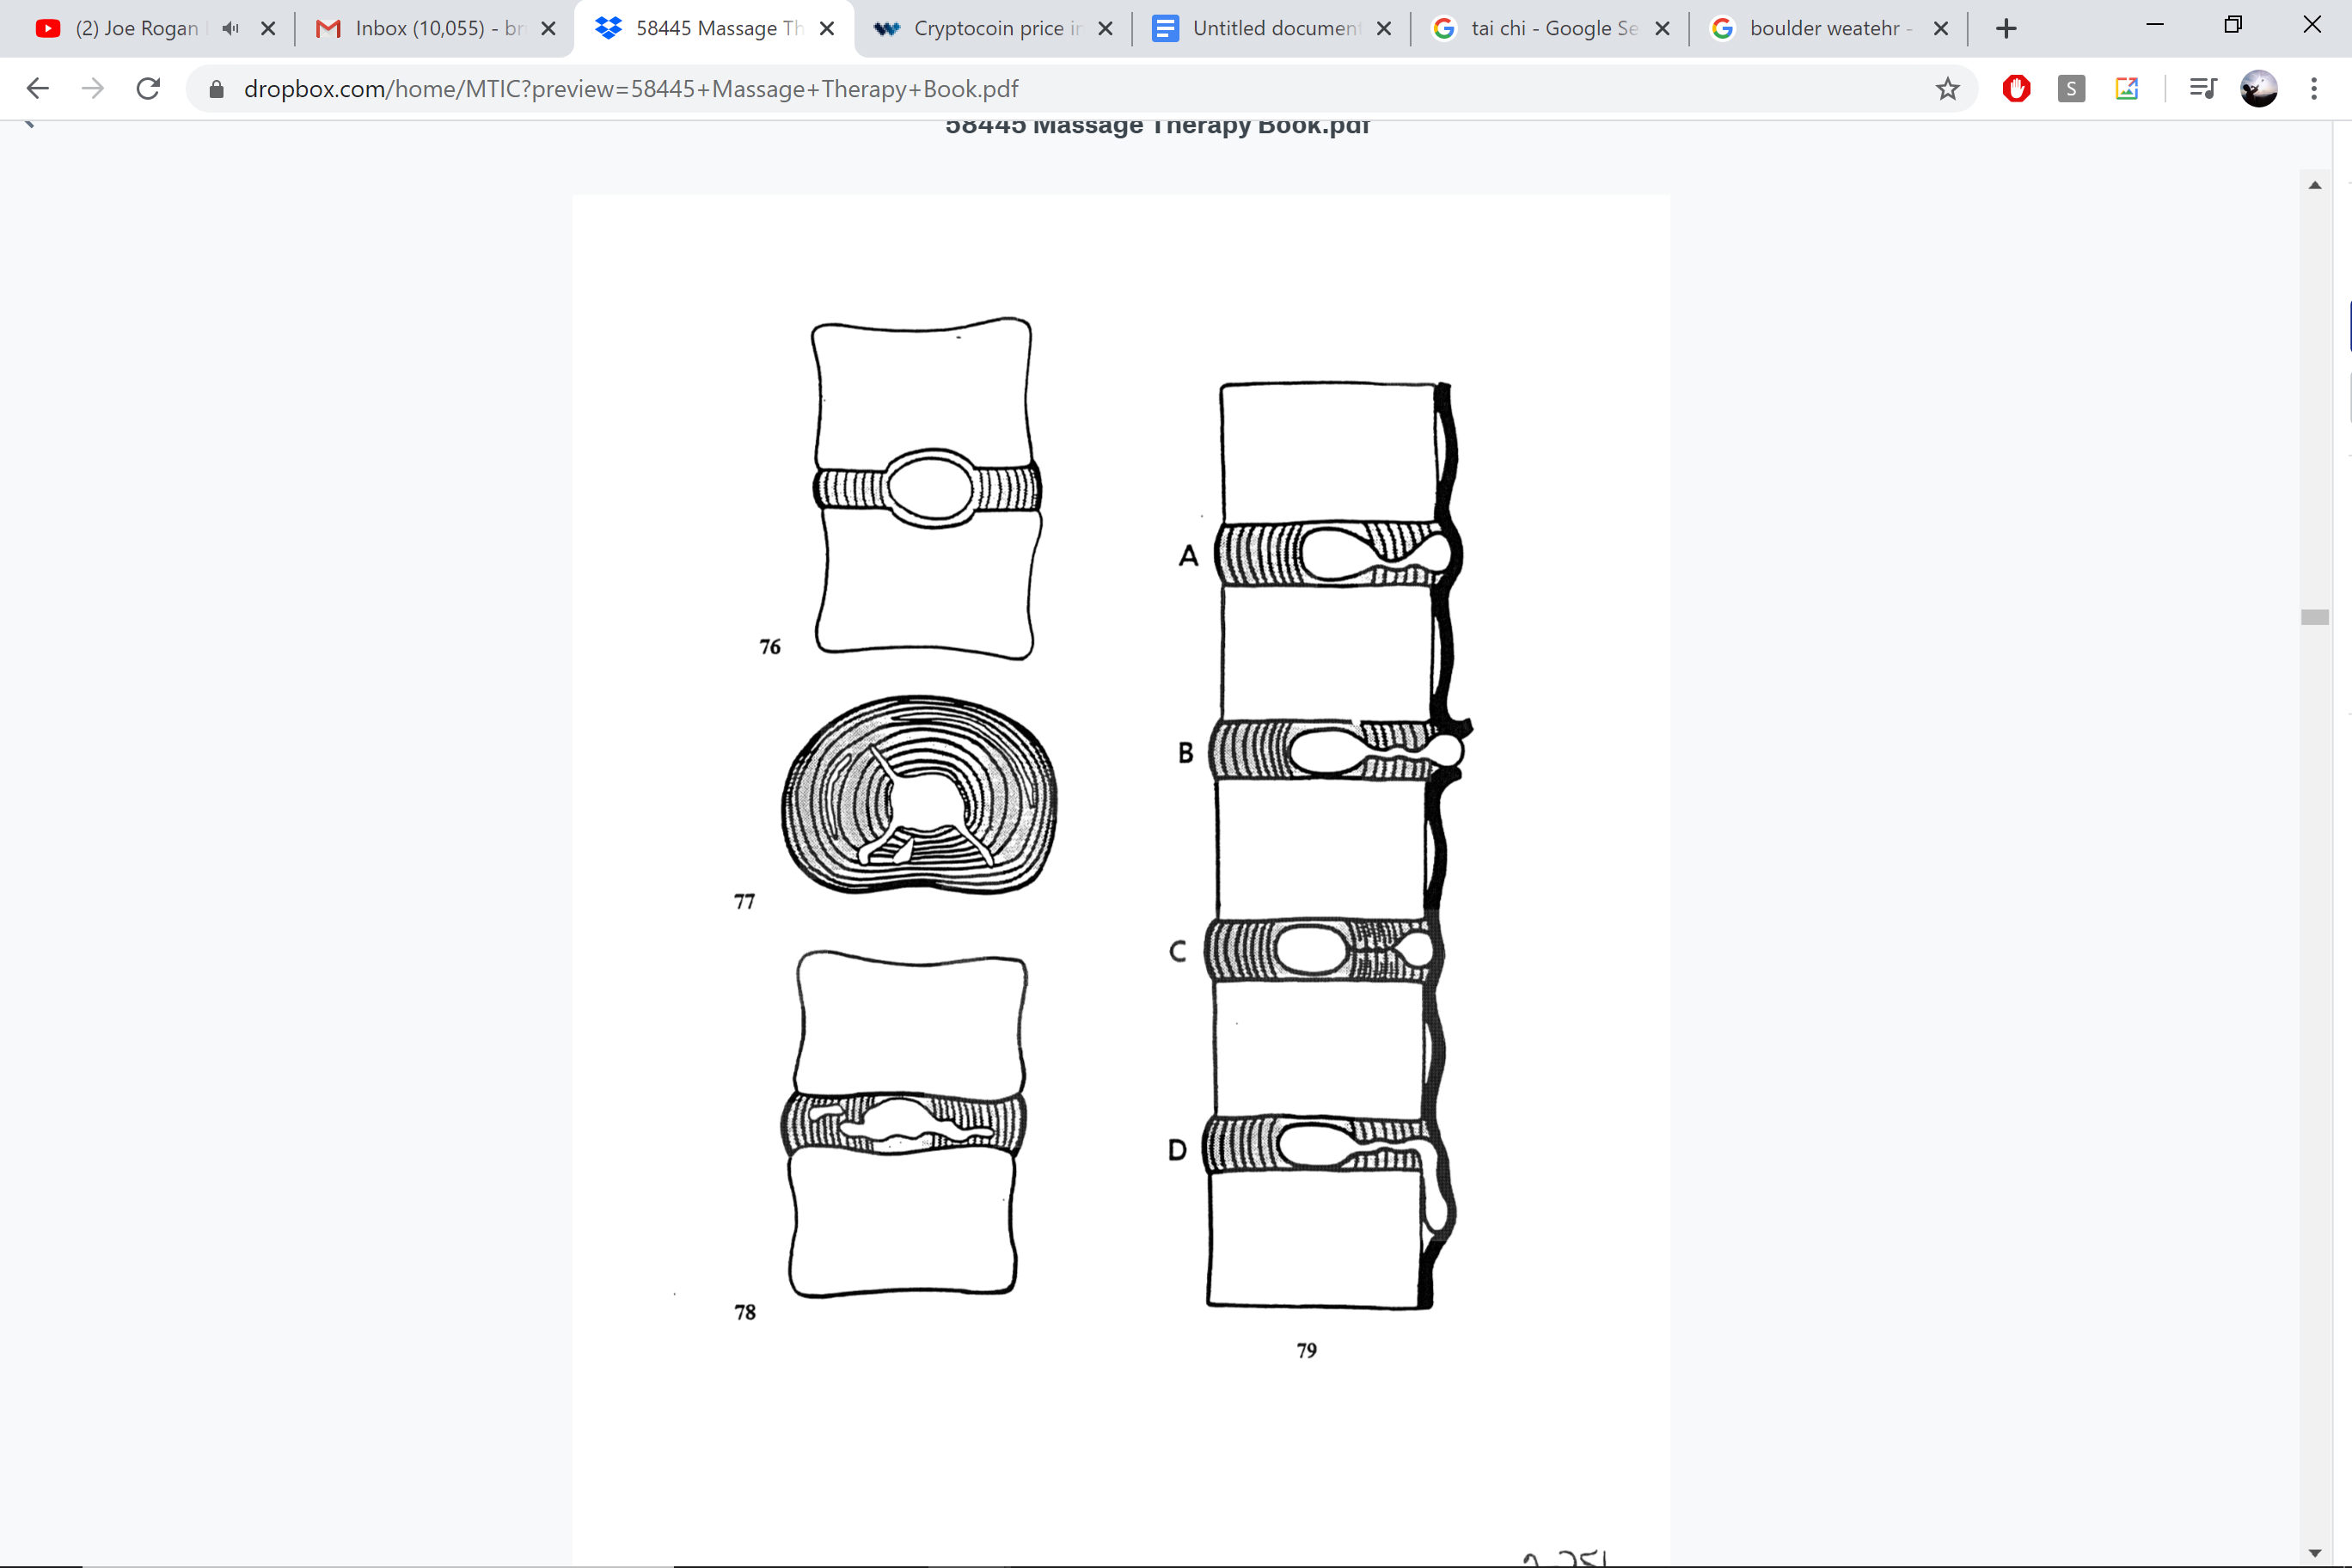The image size is (2352, 1568).
Task: Switch to tai chi Google search tab
Action: 1545,28
